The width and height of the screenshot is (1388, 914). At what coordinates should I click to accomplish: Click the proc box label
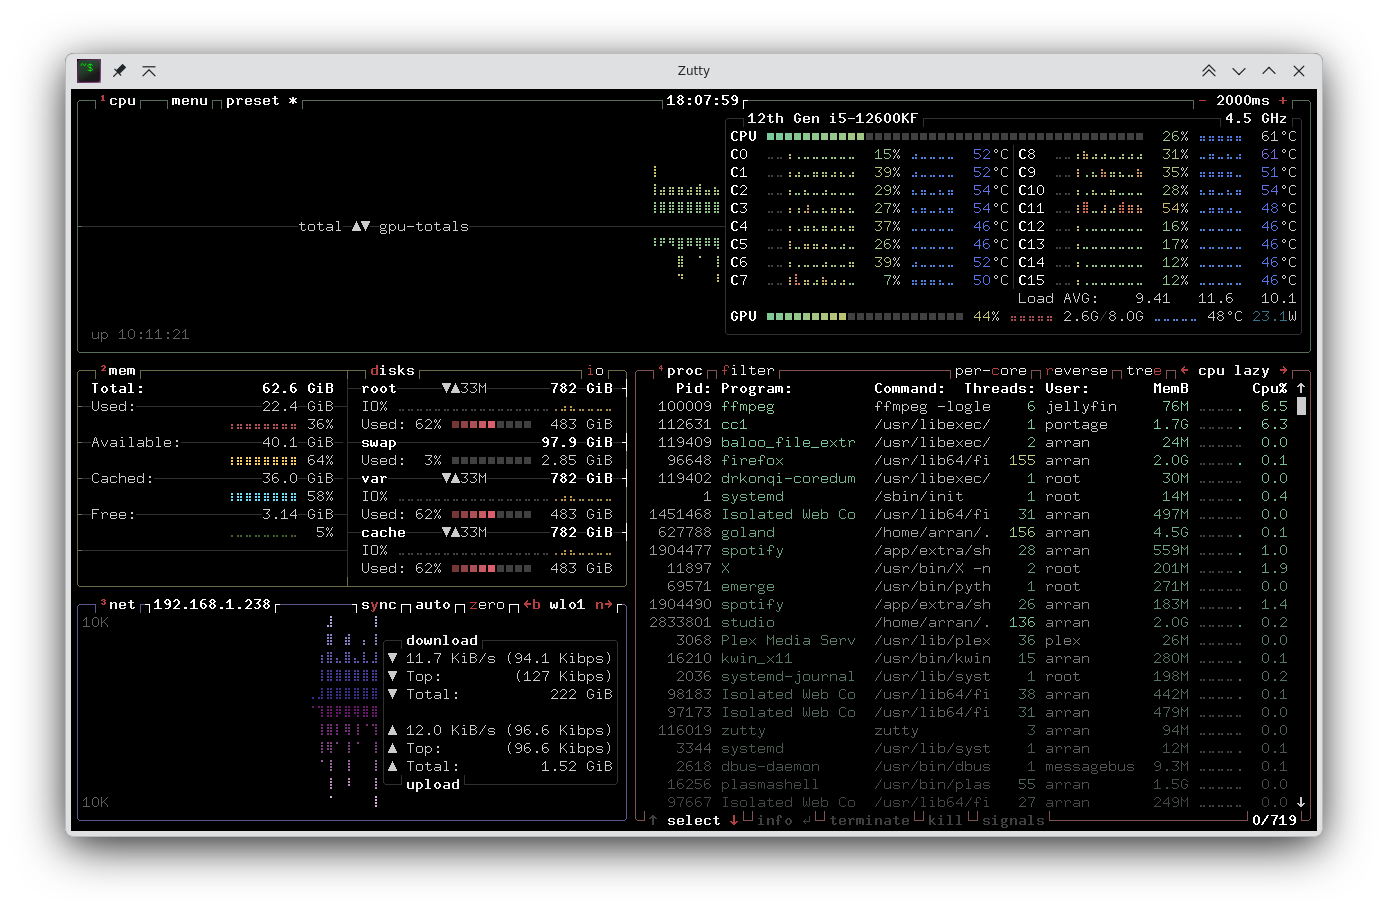pos(685,370)
